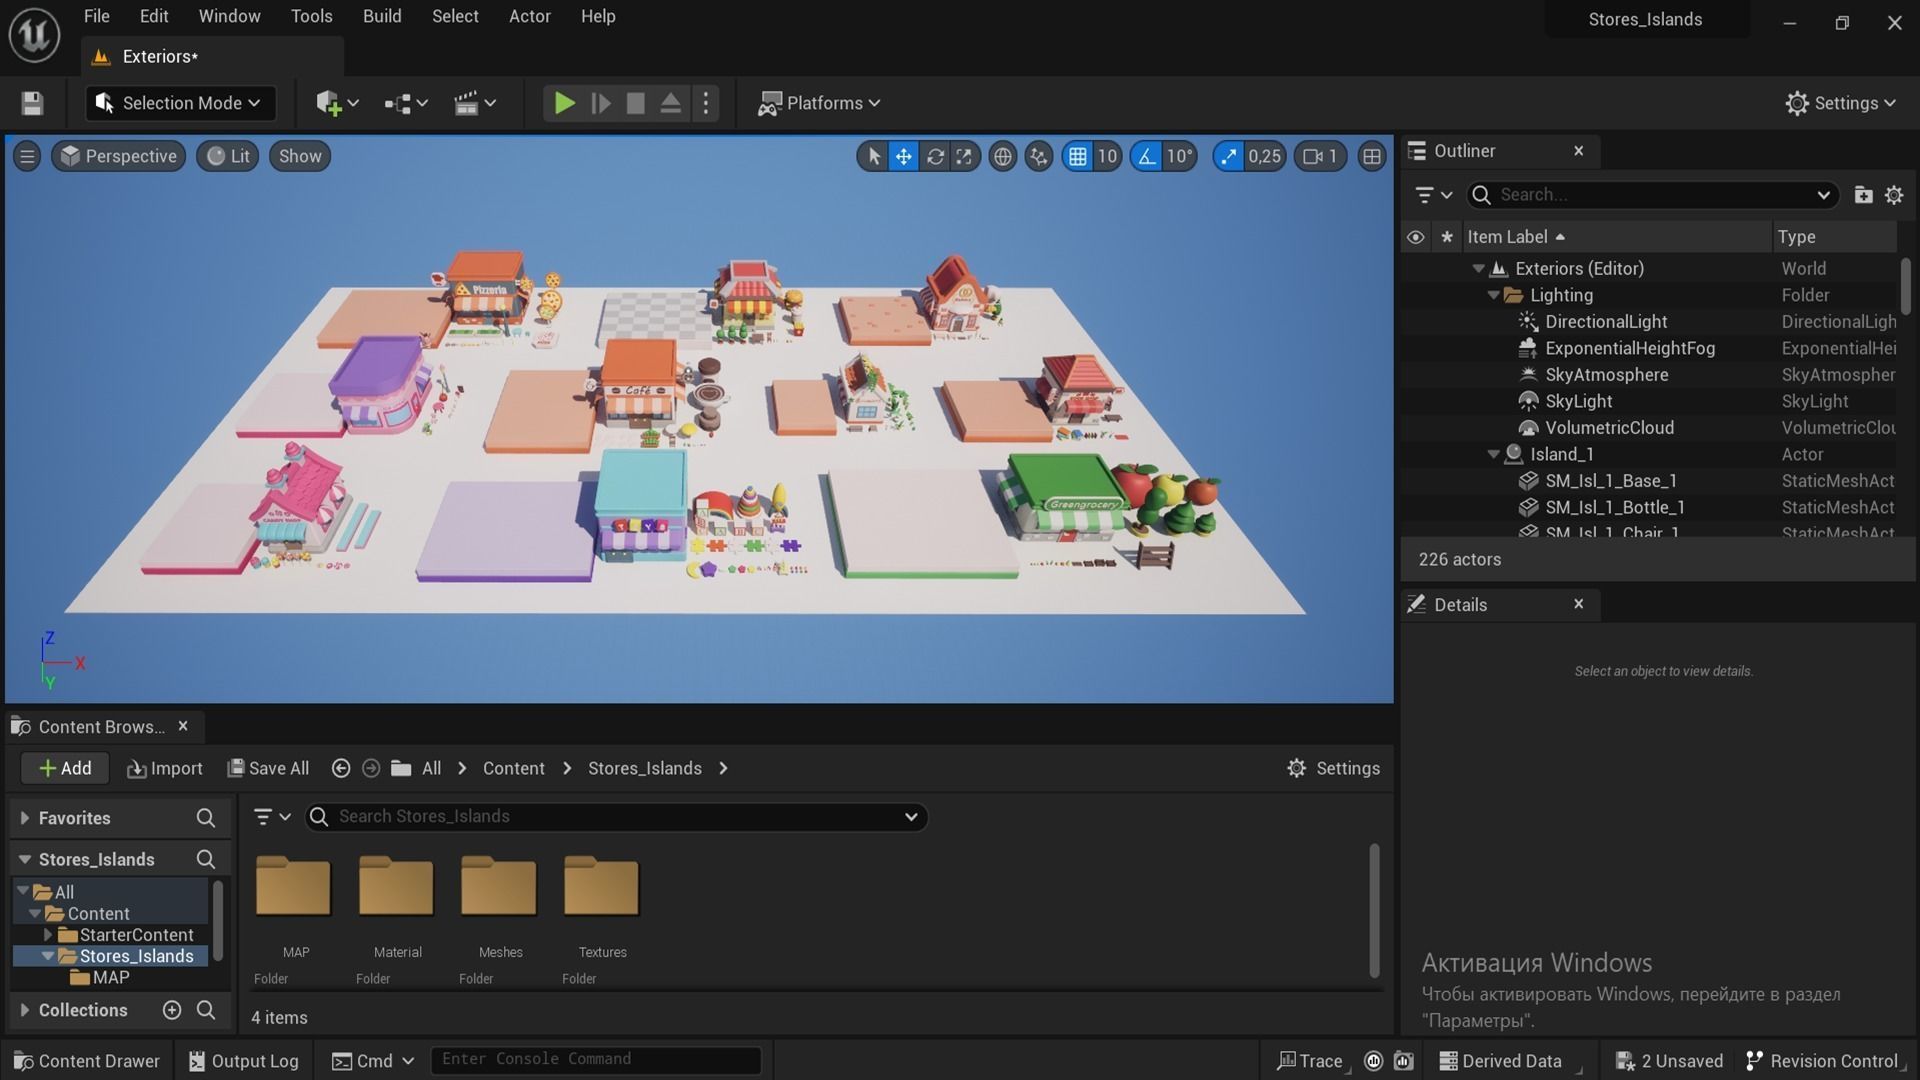Screen dimensions: 1920x1080
Task: Go back in Content Browser history
Action: (340, 768)
